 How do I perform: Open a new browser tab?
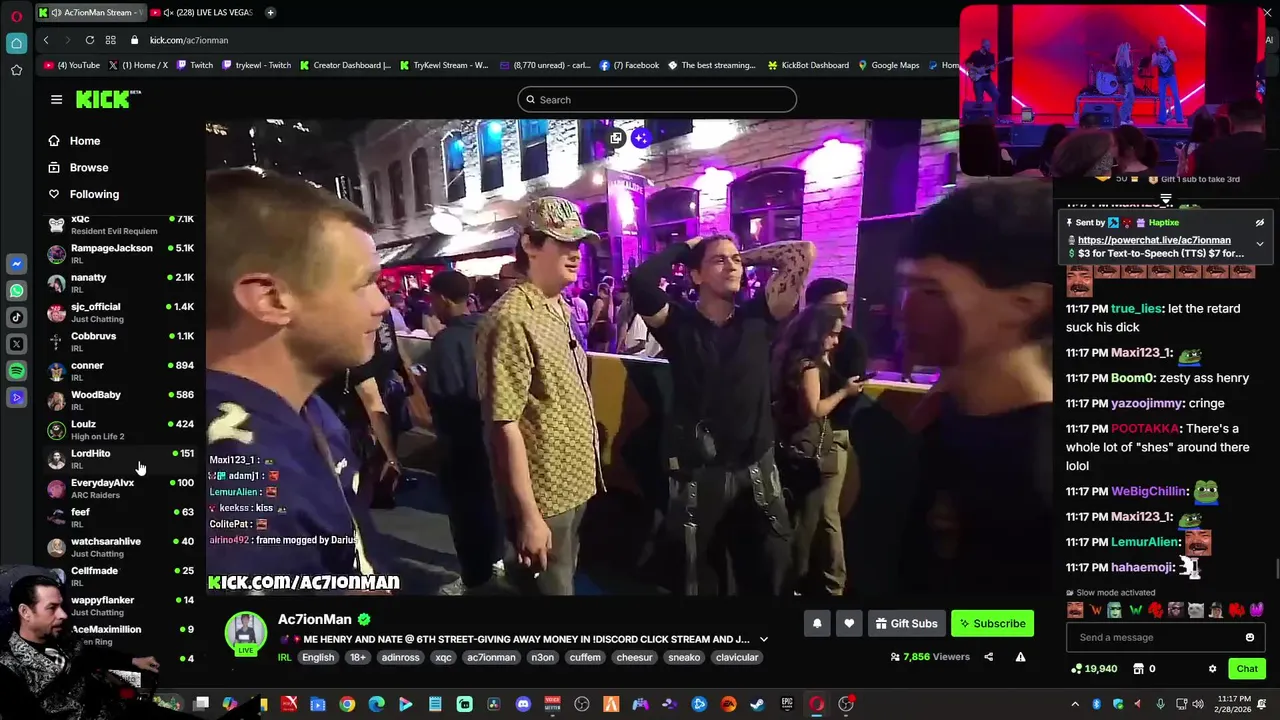[x=270, y=13]
